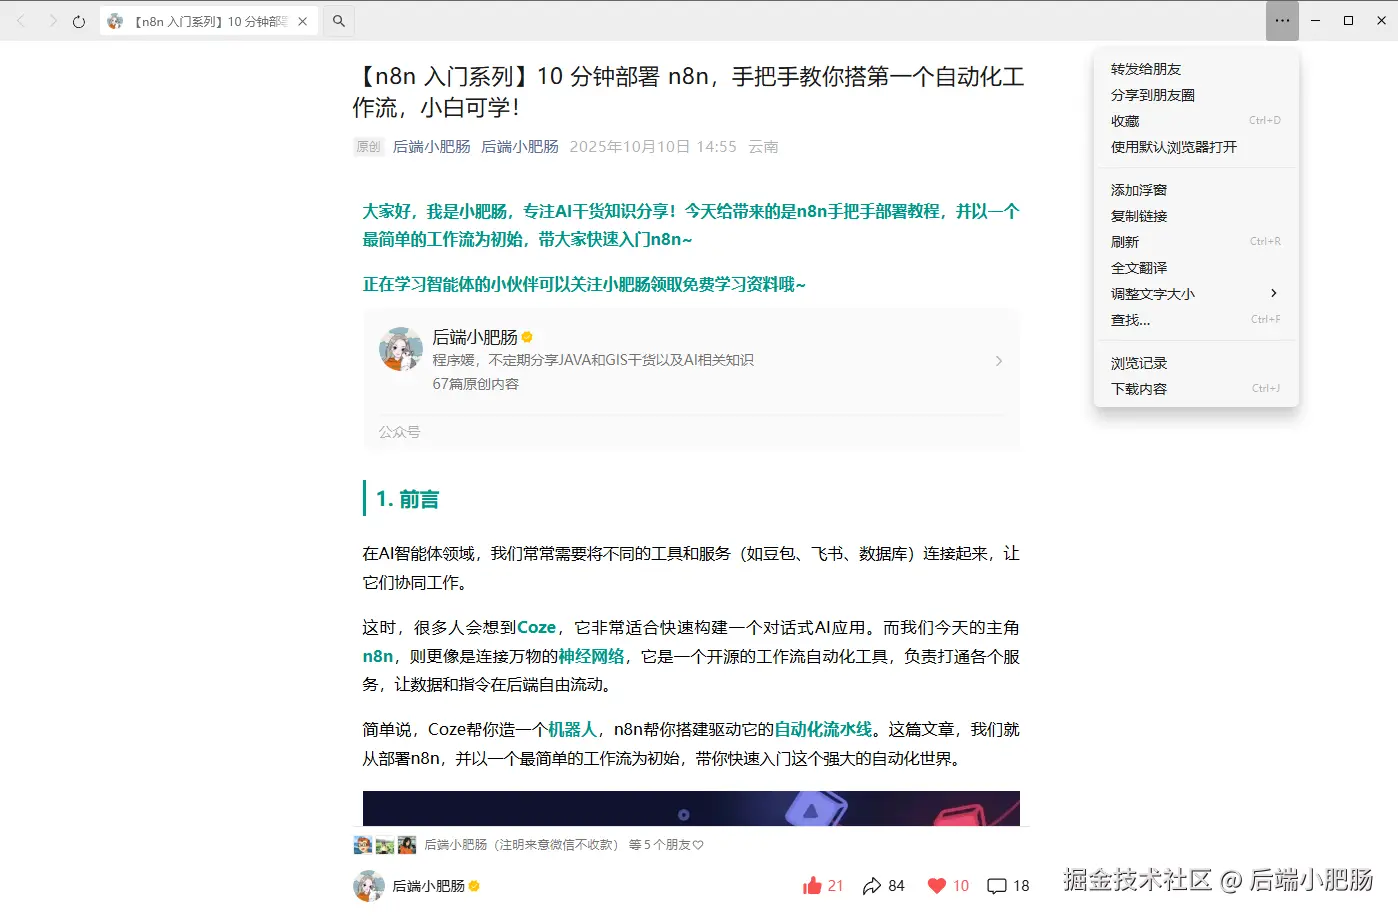This screenshot has width=1398, height=918.
Task: Expand the 调整文字大小 submenu
Action: 1196,294
